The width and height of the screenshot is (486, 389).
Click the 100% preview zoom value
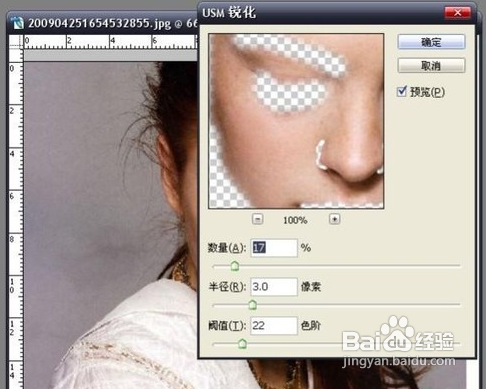(x=295, y=220)
